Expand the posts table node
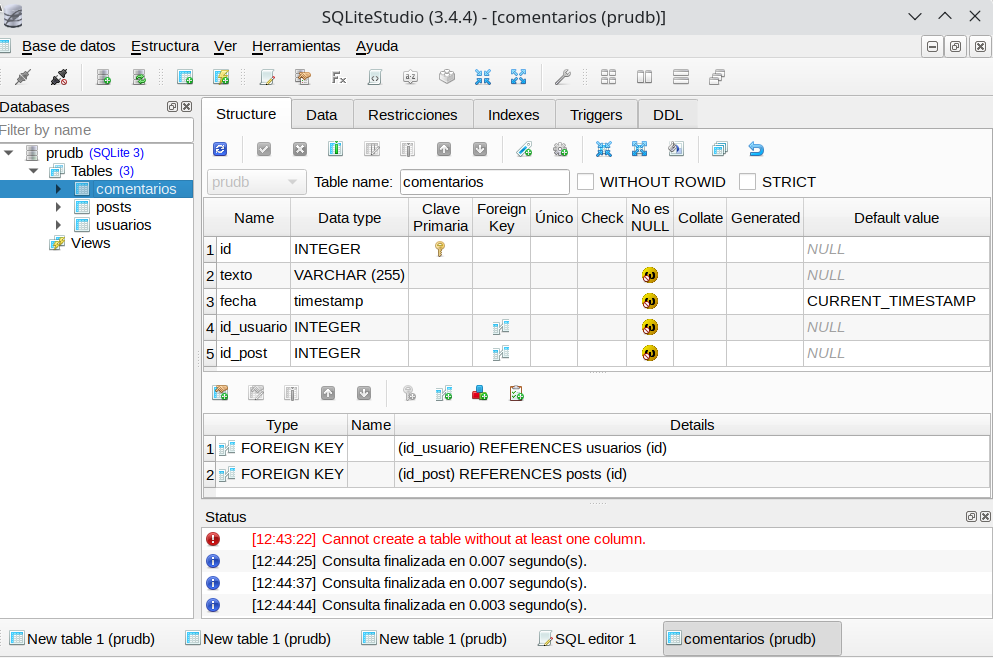This screenshot has width=993, height=658. pos(59,207)
